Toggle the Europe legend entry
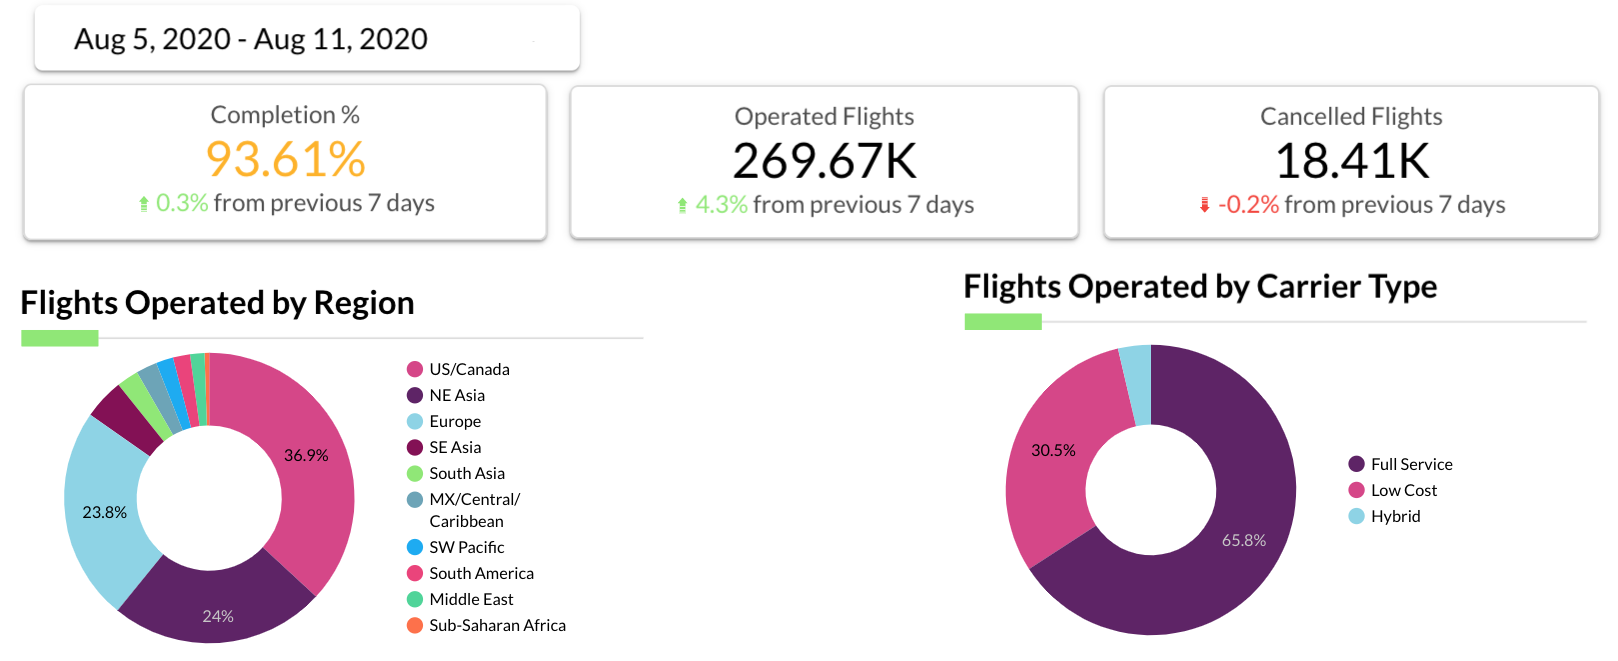 tap(444, 421)
